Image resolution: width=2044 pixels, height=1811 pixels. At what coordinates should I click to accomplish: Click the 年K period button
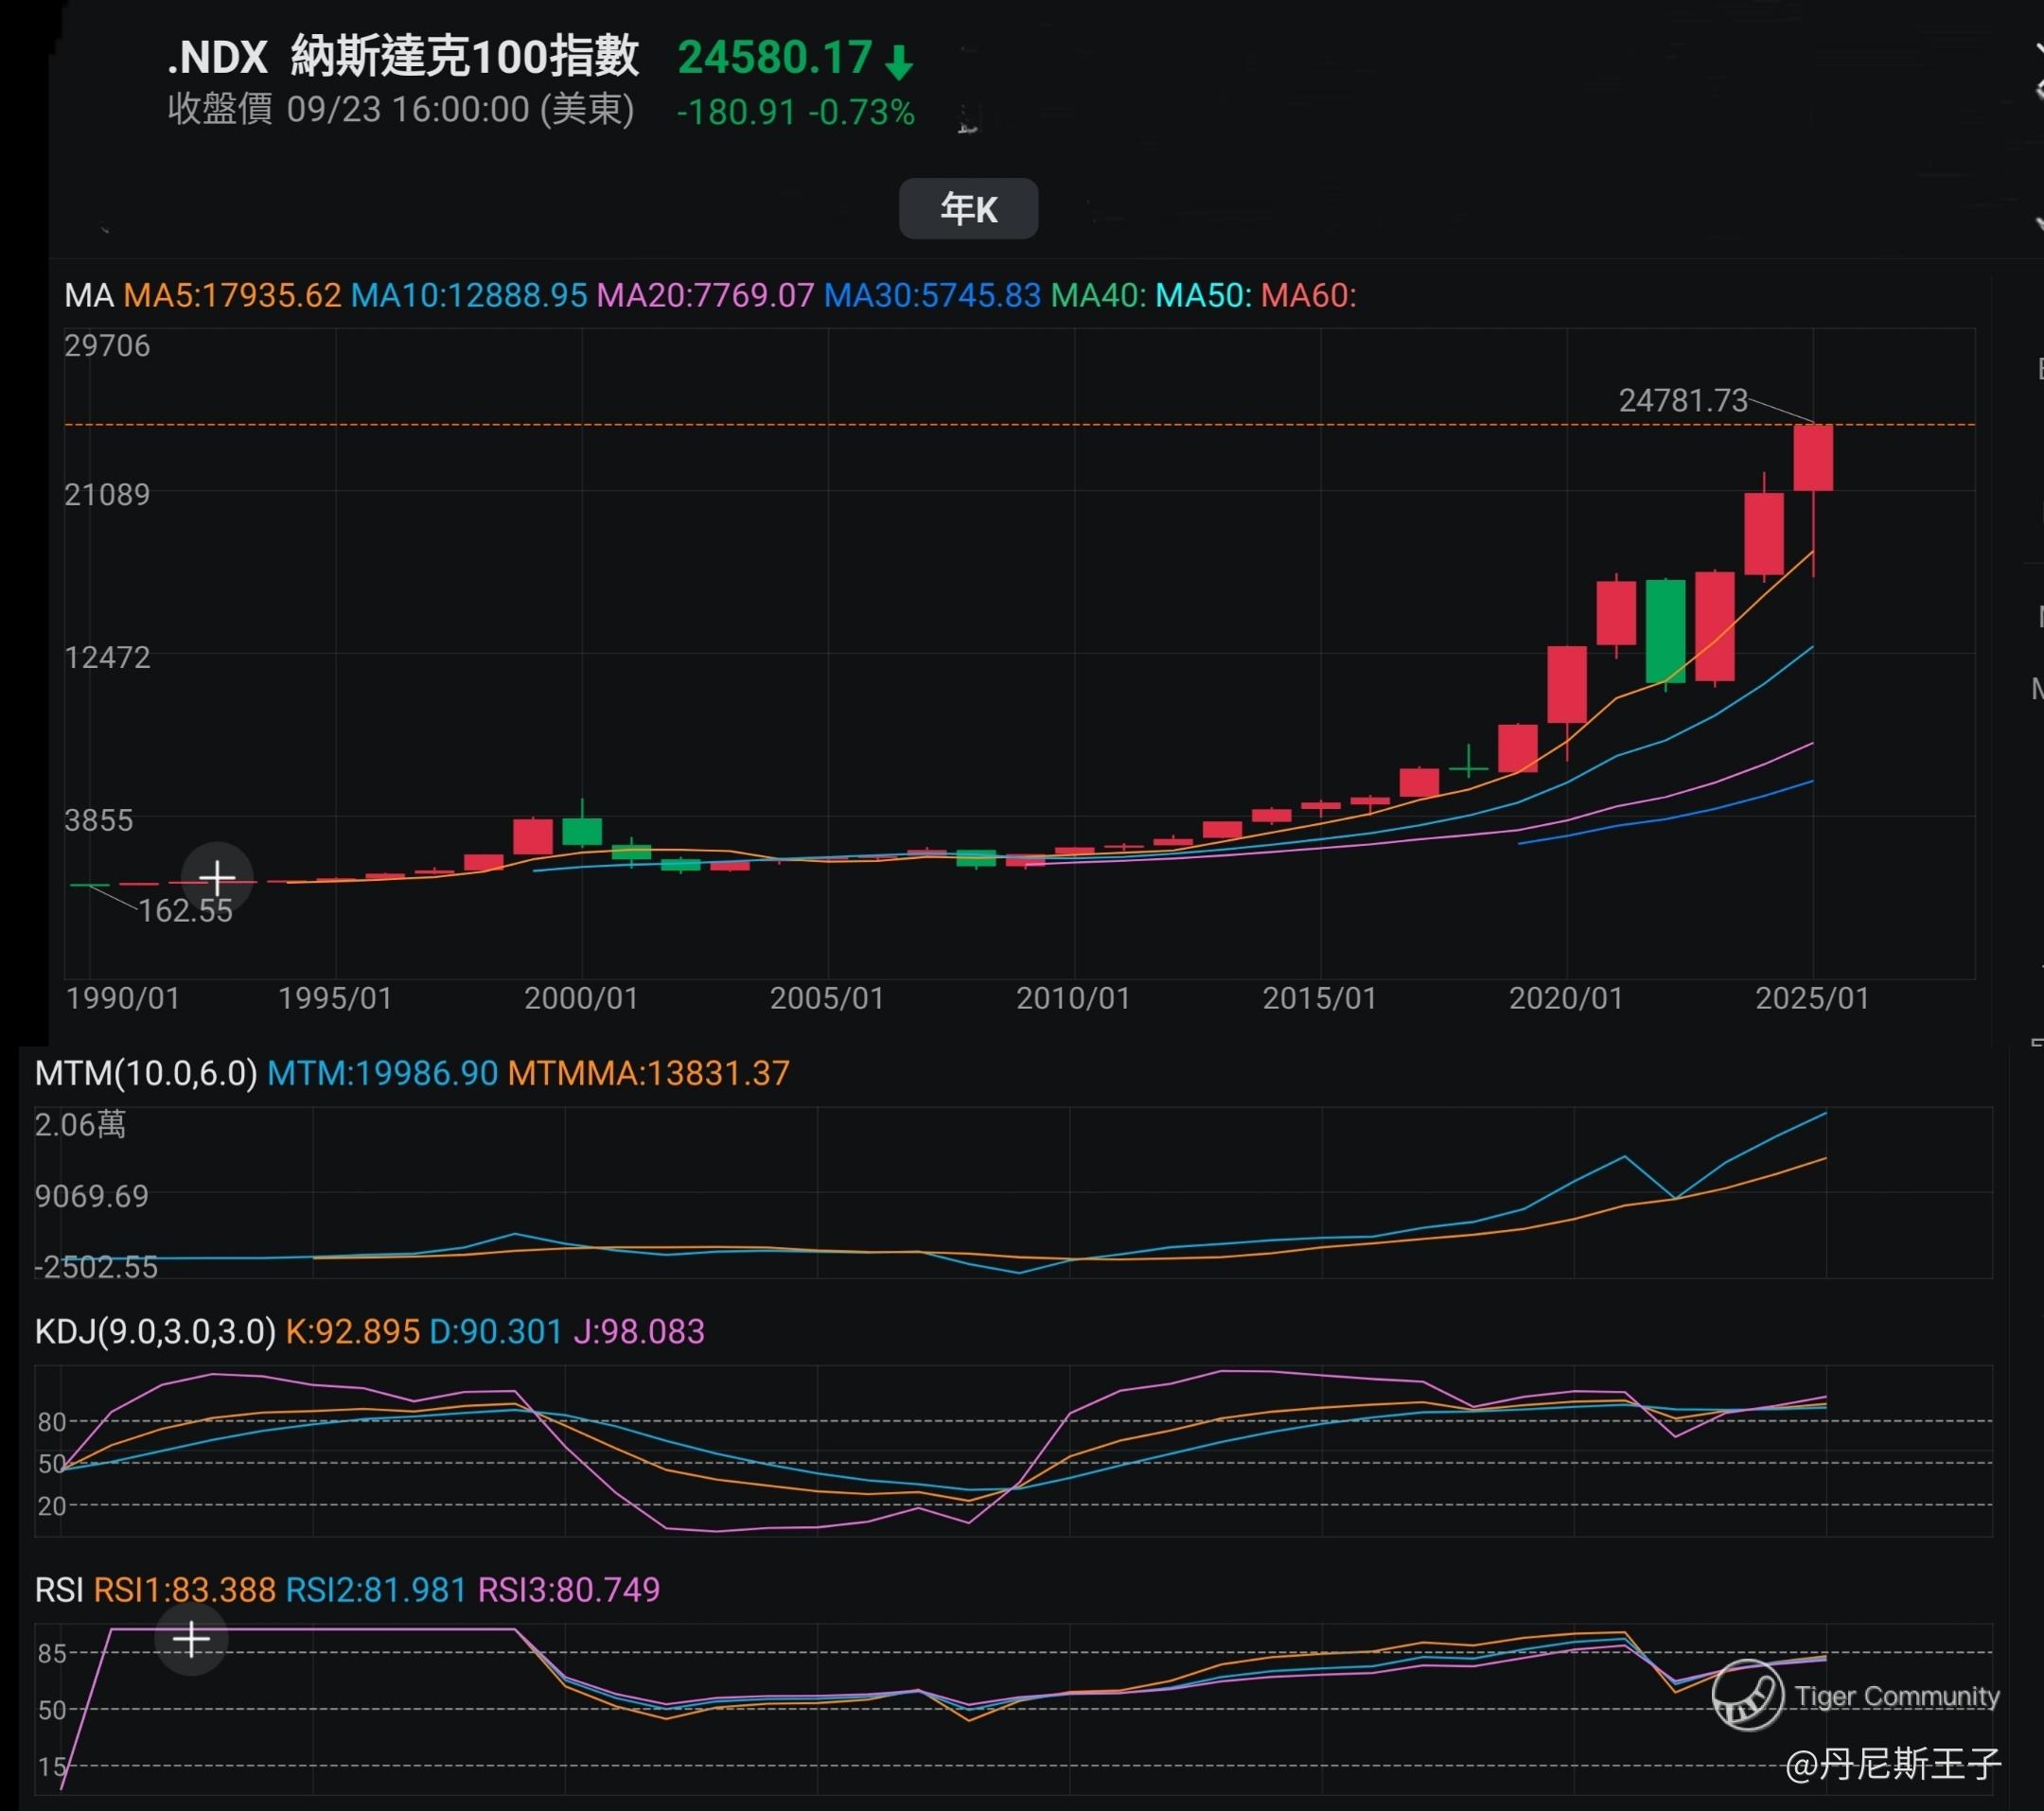968,209
